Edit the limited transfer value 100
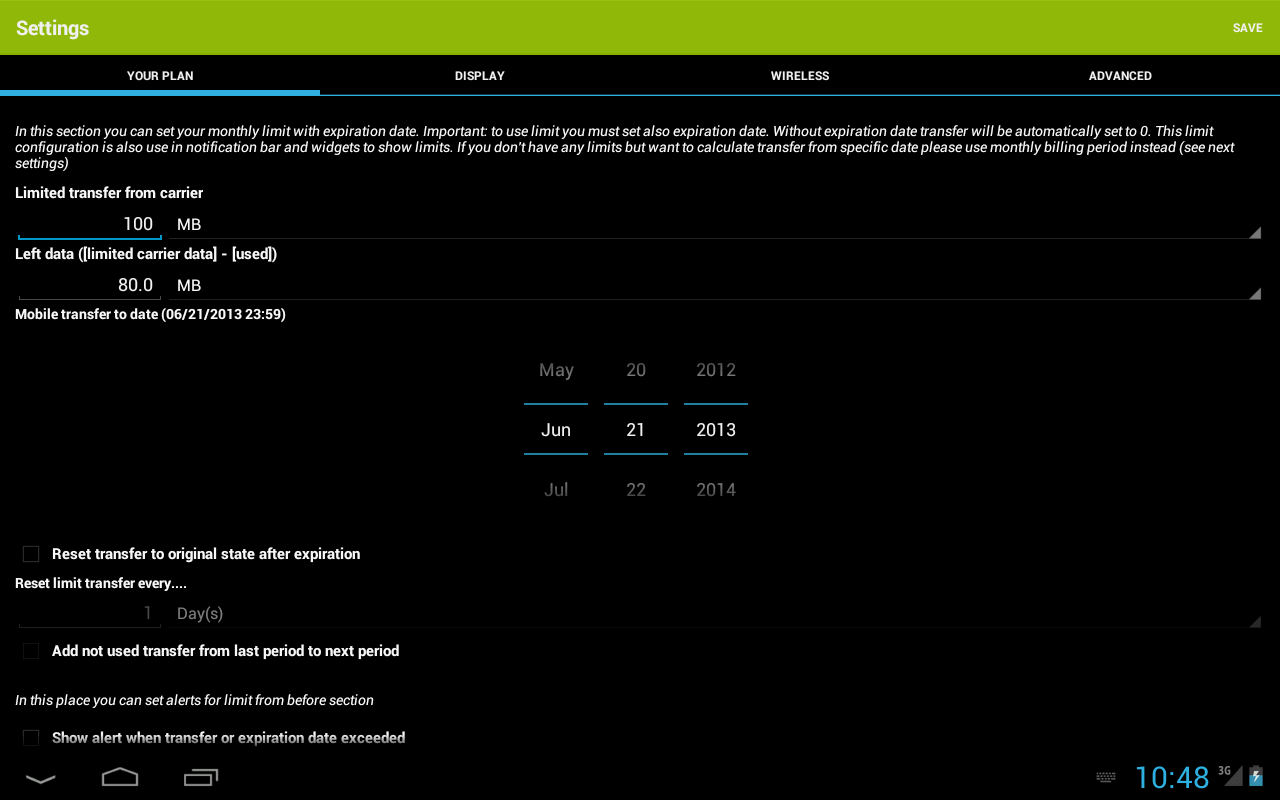The height and width of the screenshot is (800, 1280). pos(90,224)
